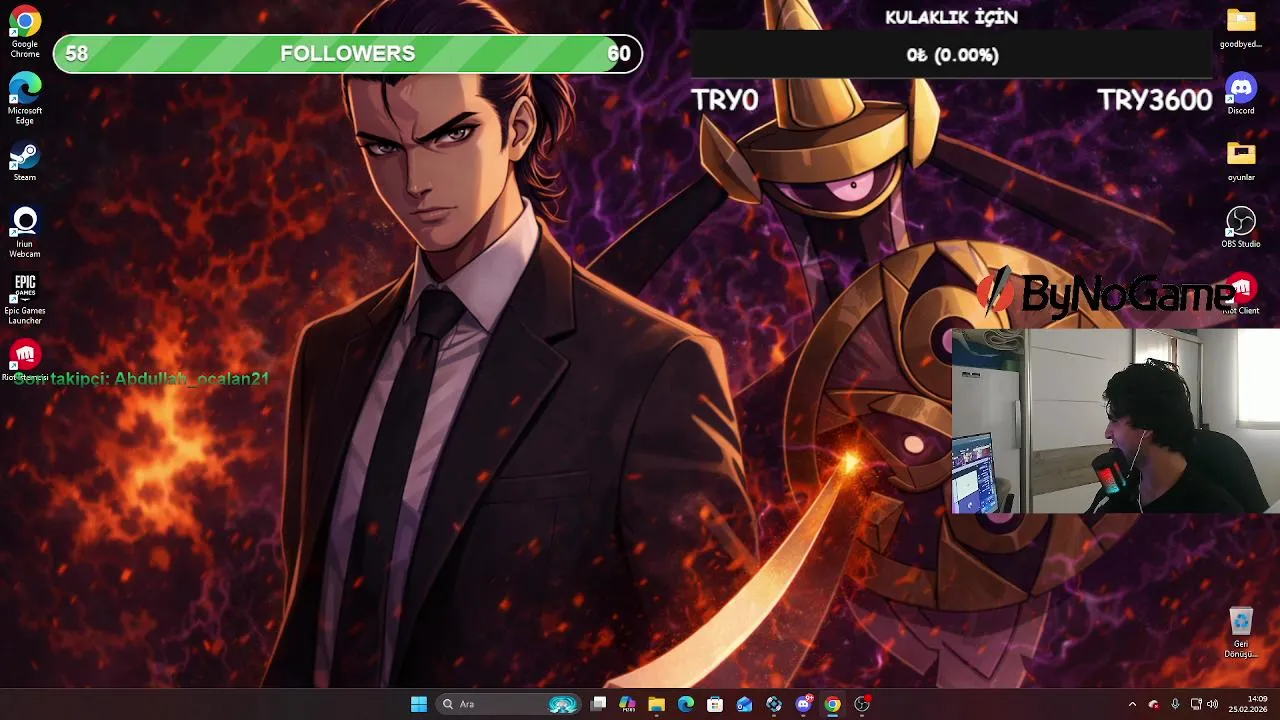Select Riot Client icon below OBS Studio
Screen dimensions: 1280x720
pyautogui.click(x=1241, y=294)
